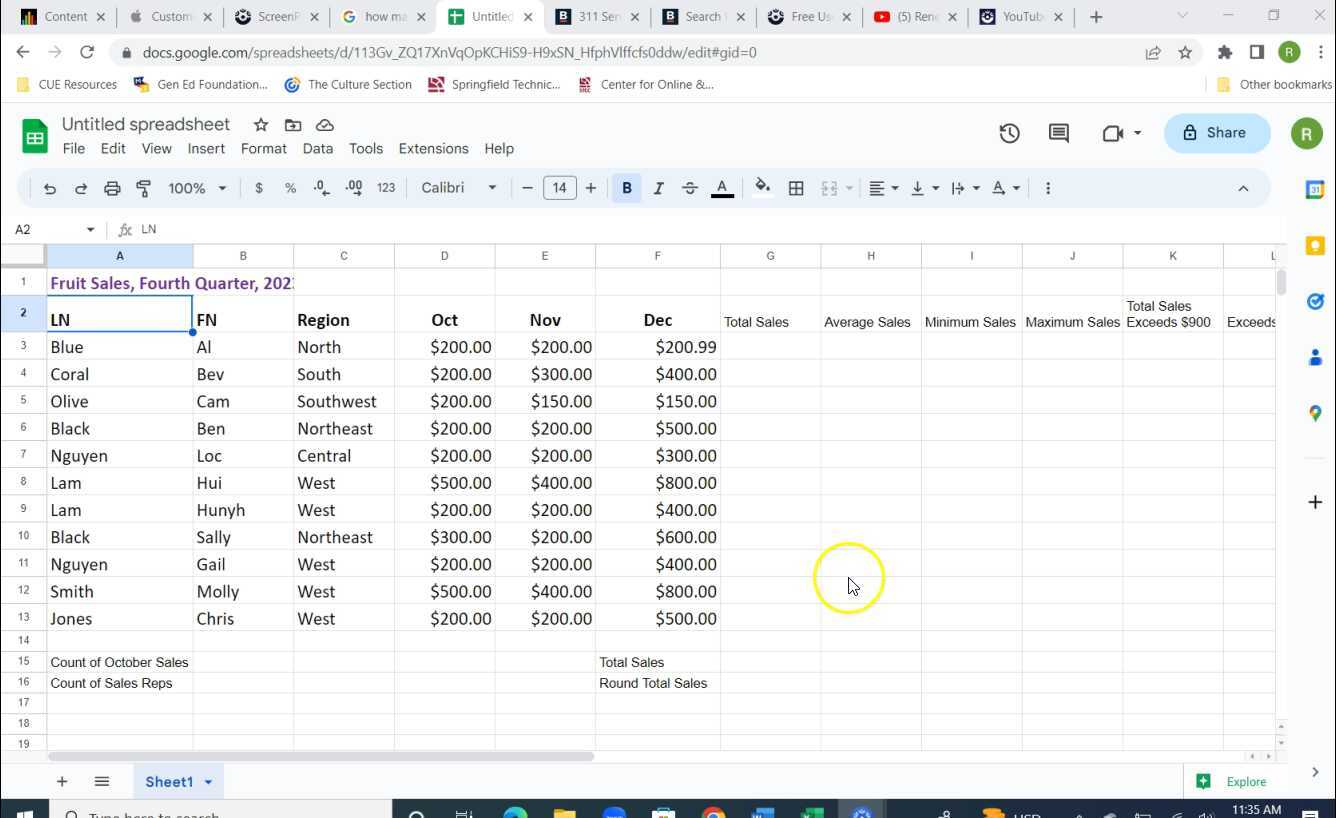Click the font size 14 field
The height and width of the screenshot is (818, 1336).
pyautogui.click(x=559, y=188)
